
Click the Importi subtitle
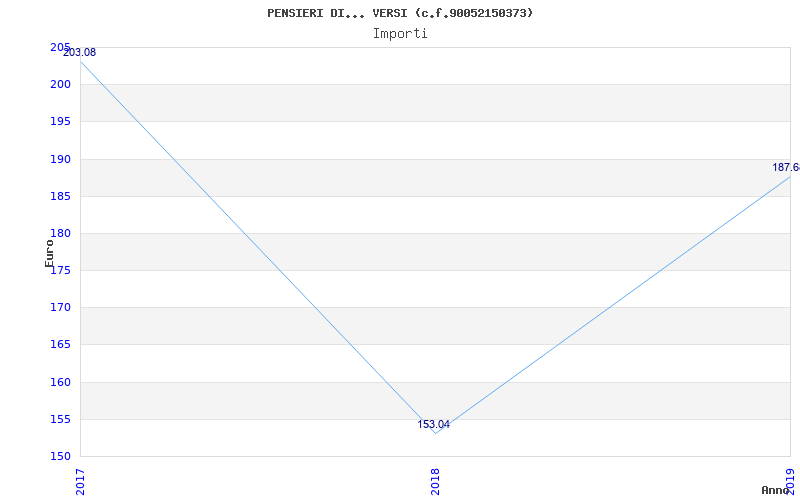400,34
